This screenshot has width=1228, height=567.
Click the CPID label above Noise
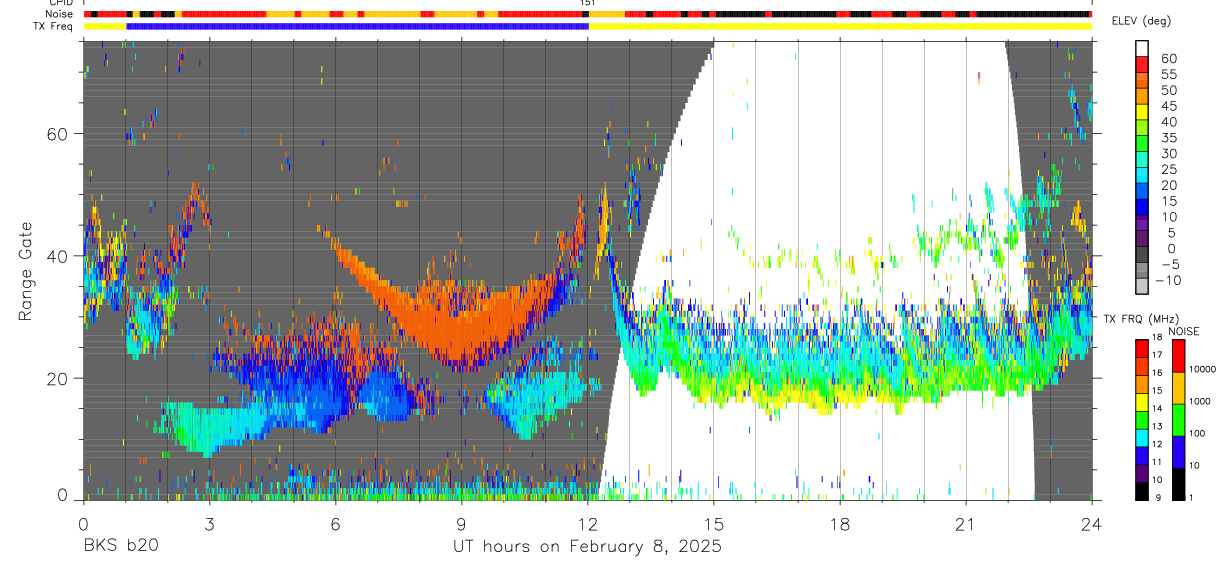(x=61, y=3)
